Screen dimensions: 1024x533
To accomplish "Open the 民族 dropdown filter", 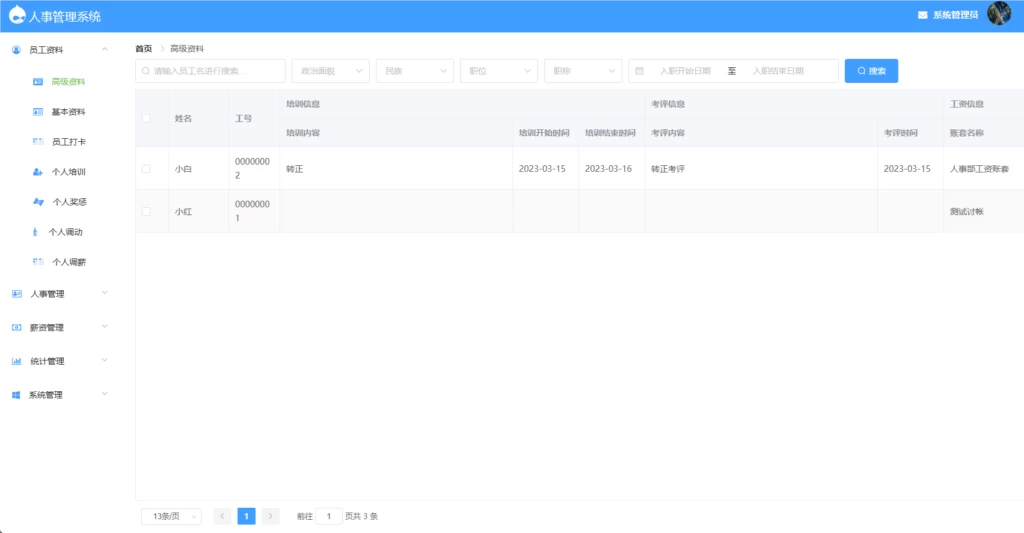I will [x=415, y=71].
